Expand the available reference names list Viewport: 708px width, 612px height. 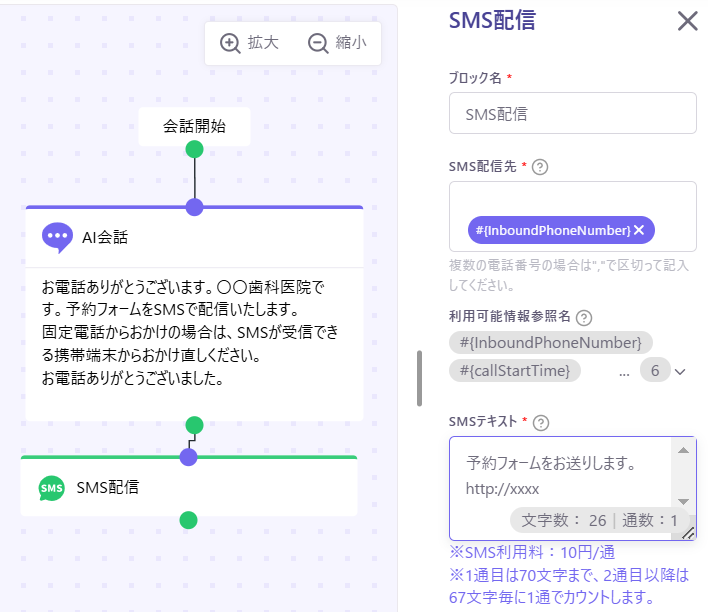[x=681, y=371]
